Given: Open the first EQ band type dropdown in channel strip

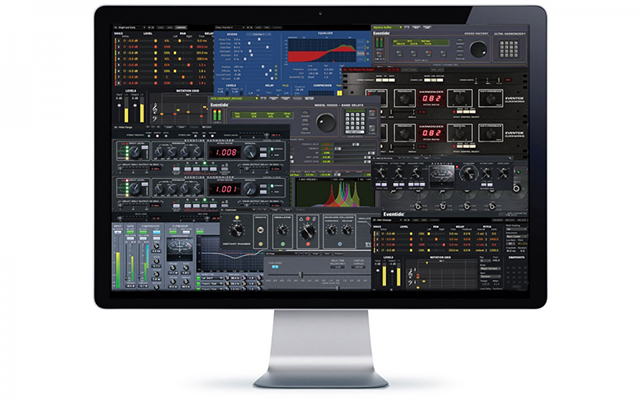Looking at the screenshot, I should coord(213,278).
